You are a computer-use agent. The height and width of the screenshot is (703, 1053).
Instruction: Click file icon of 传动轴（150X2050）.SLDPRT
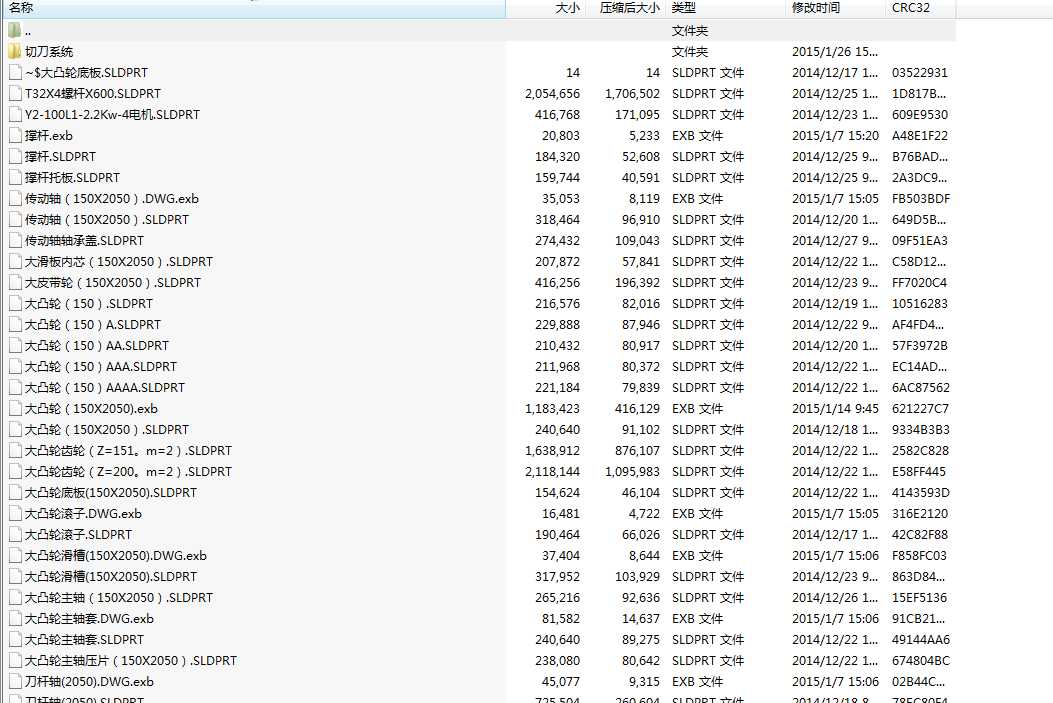point(15,220)
